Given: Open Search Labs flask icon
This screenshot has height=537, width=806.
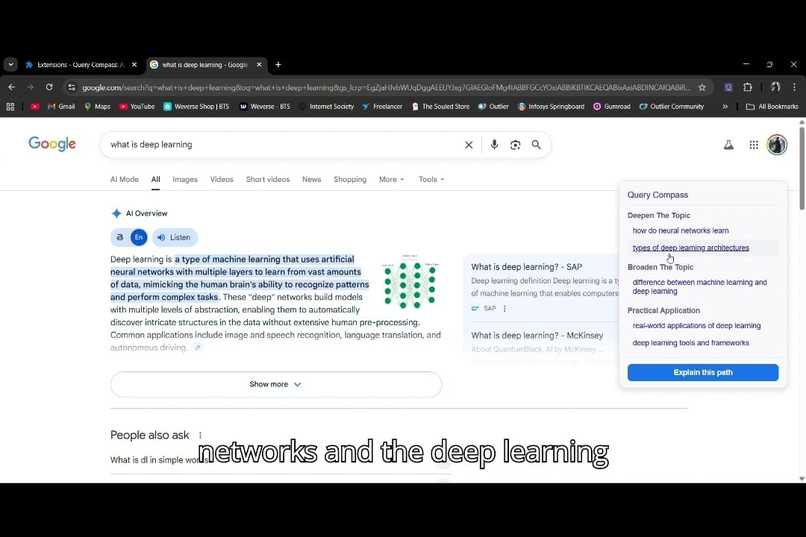Looking at the screenshot, I should pos(728,145).
